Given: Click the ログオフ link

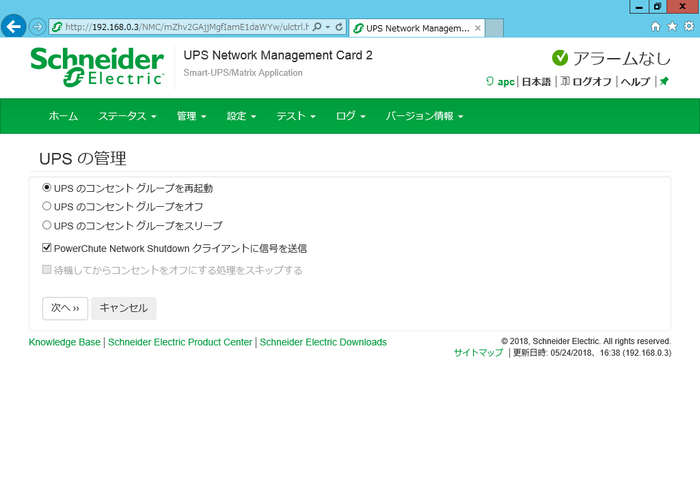Looking at the screenshot, I should coord(592,82).
